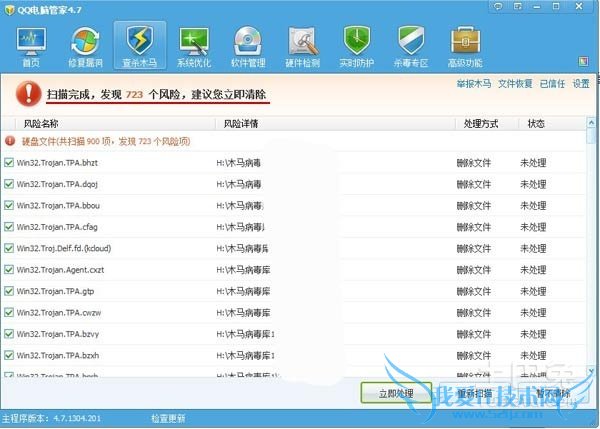This screenshot has width=600, height=429.
Task: Uncheck Win32.Trojan.TPA.bzvy checkbox
Action: tap(9, 334)
